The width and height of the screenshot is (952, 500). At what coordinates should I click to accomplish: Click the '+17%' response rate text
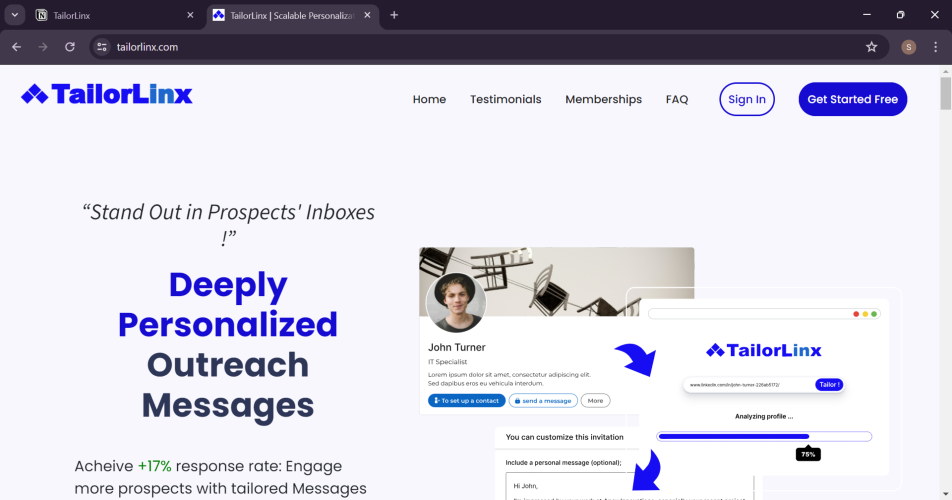(154, 466)
